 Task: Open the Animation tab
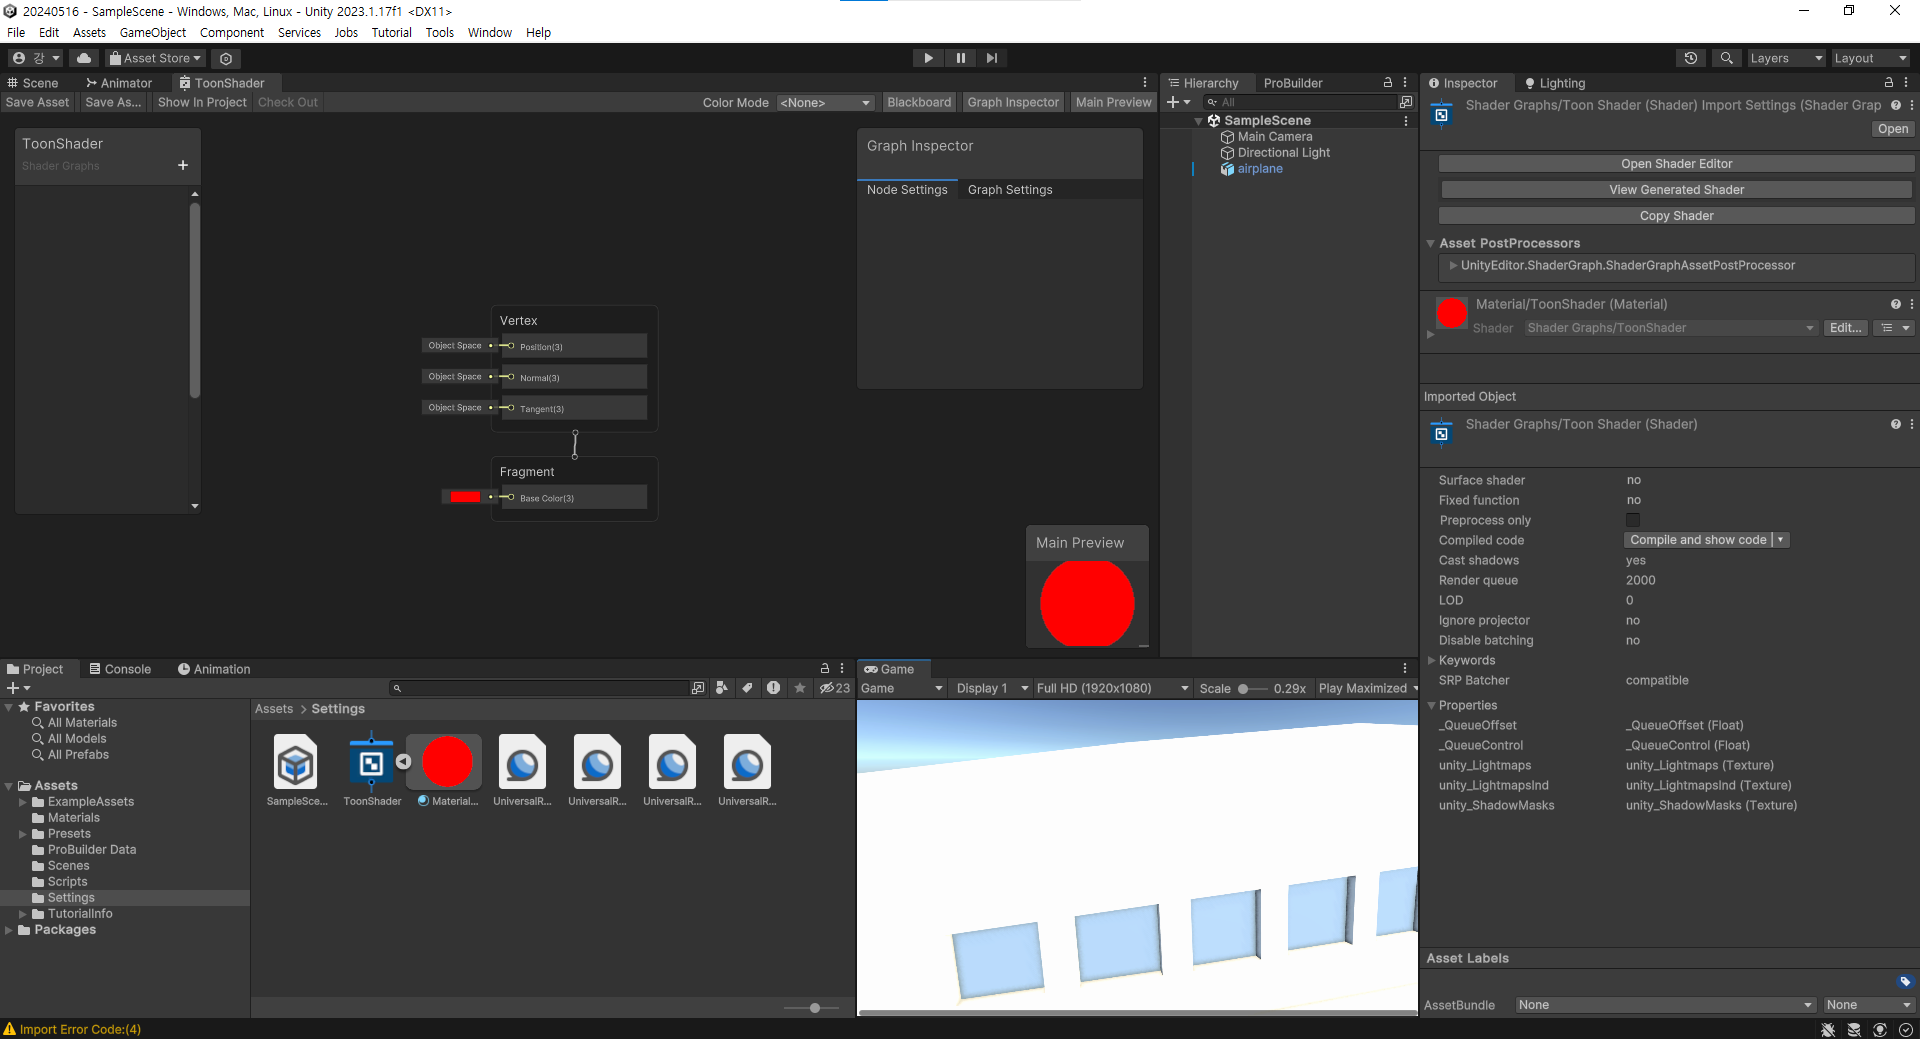(x=214, y=669)
